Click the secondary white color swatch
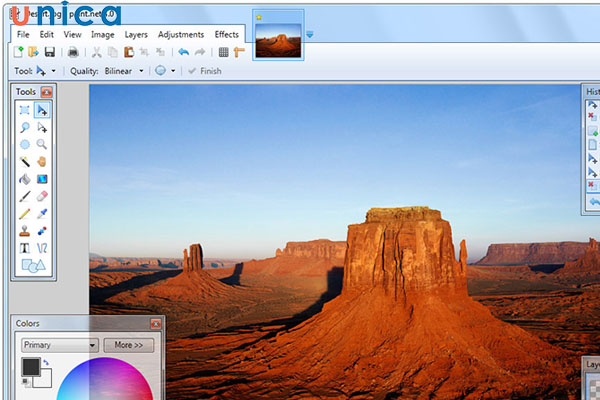This screenshot has height=400, width=600. [45, 380]
